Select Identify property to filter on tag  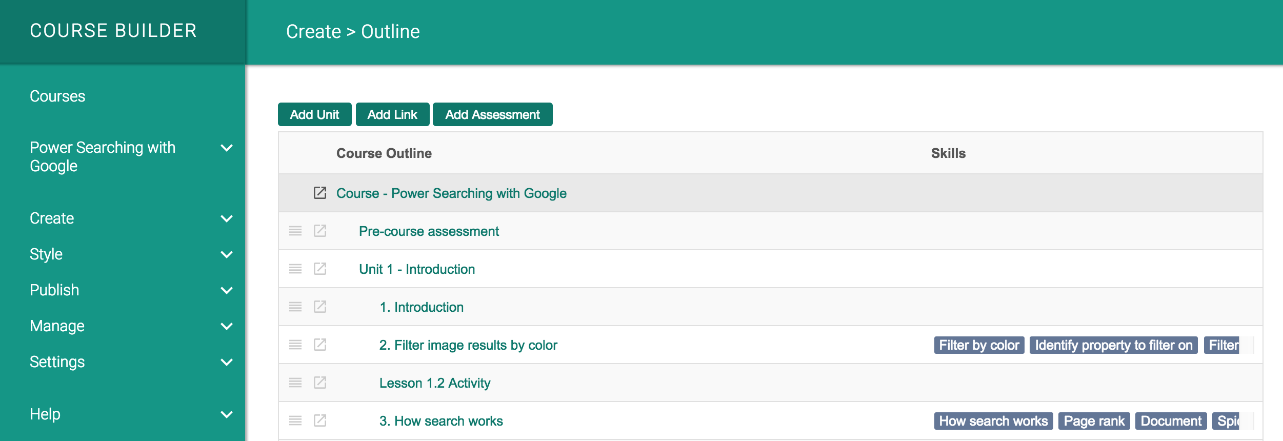coord(1114,345)
